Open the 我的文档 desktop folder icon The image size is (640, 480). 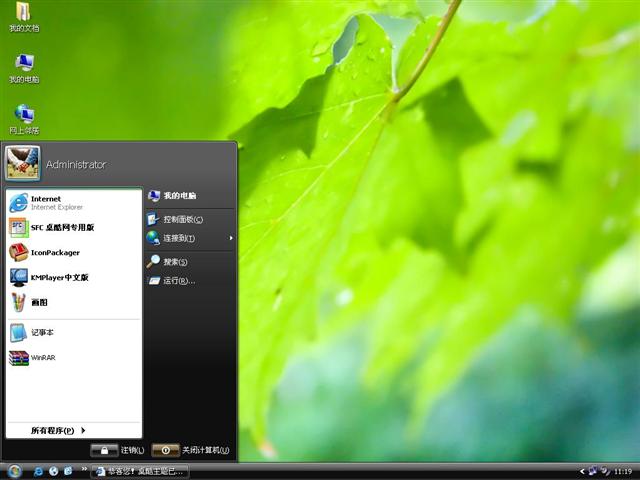(x=23, y=17)
